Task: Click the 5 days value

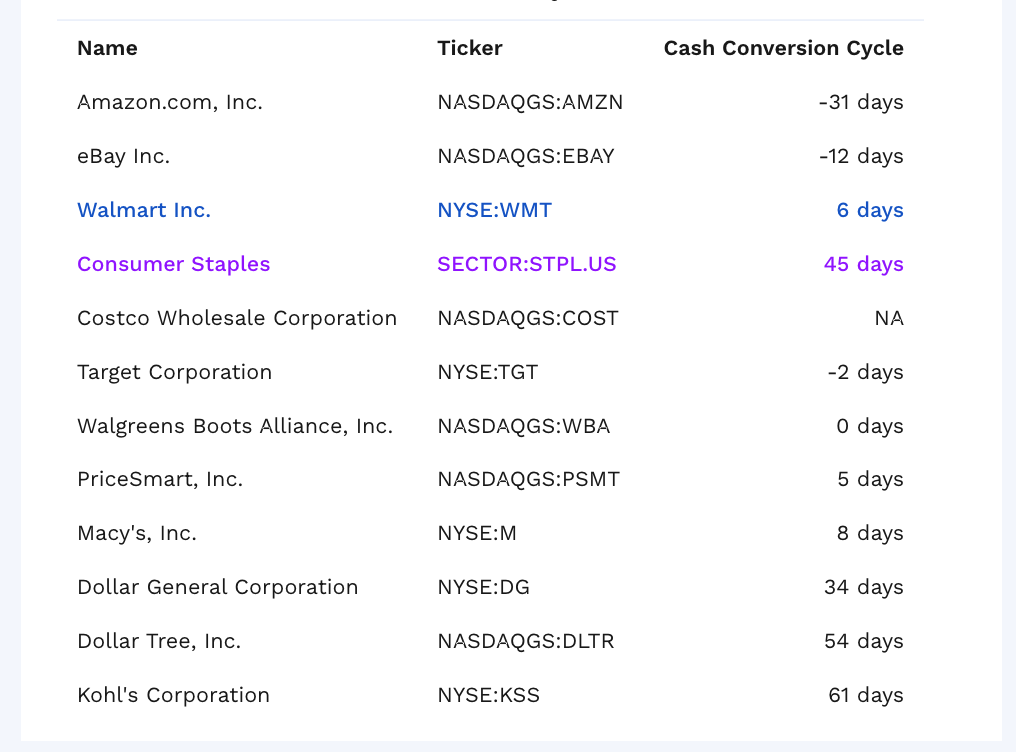Action: pos(870,479)
